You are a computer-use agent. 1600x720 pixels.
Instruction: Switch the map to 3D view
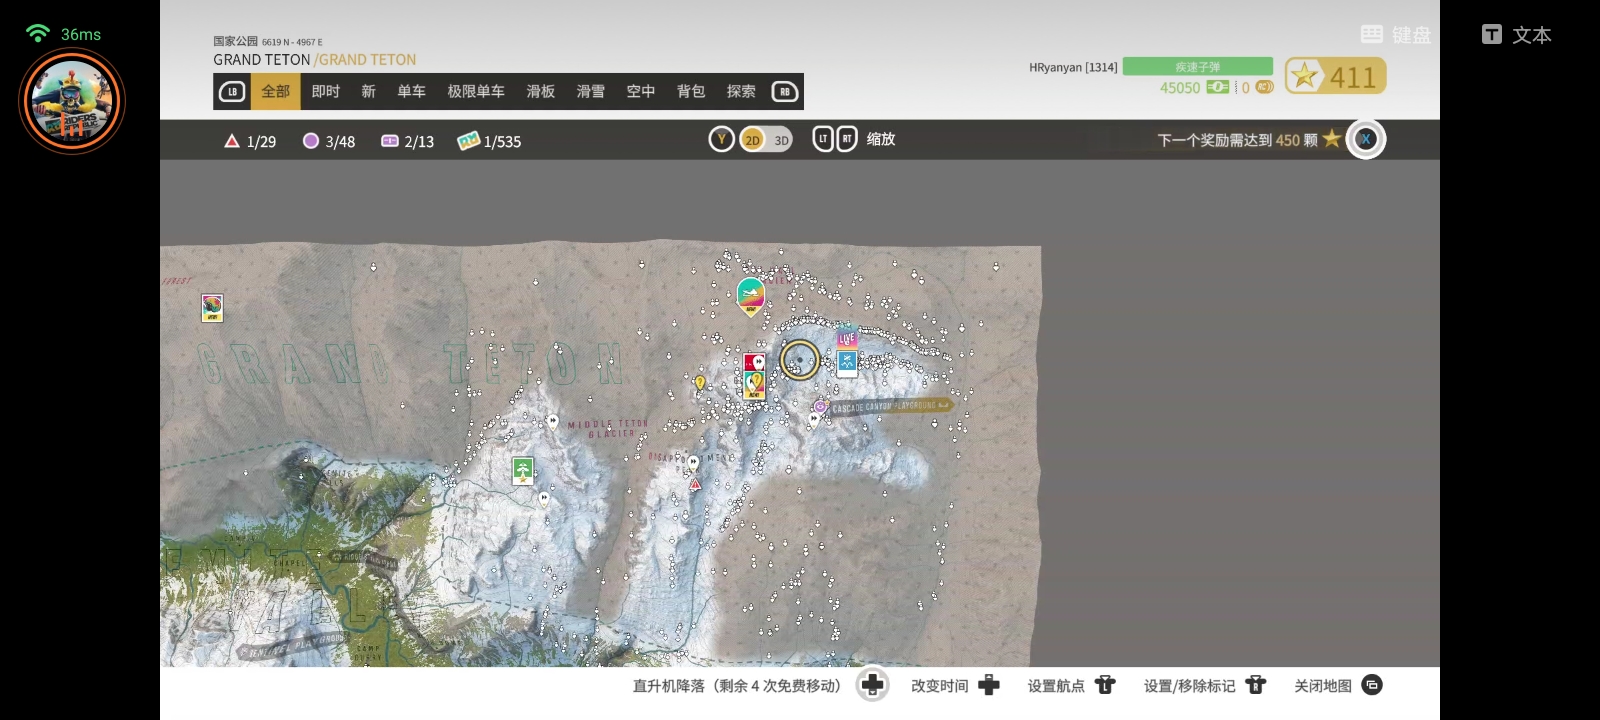(781, 141)
